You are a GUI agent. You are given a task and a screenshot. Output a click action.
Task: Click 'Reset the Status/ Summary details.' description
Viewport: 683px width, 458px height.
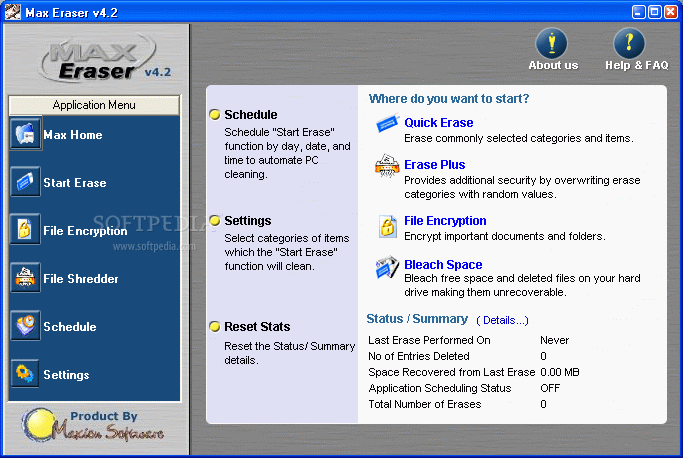tap(290, 353)
